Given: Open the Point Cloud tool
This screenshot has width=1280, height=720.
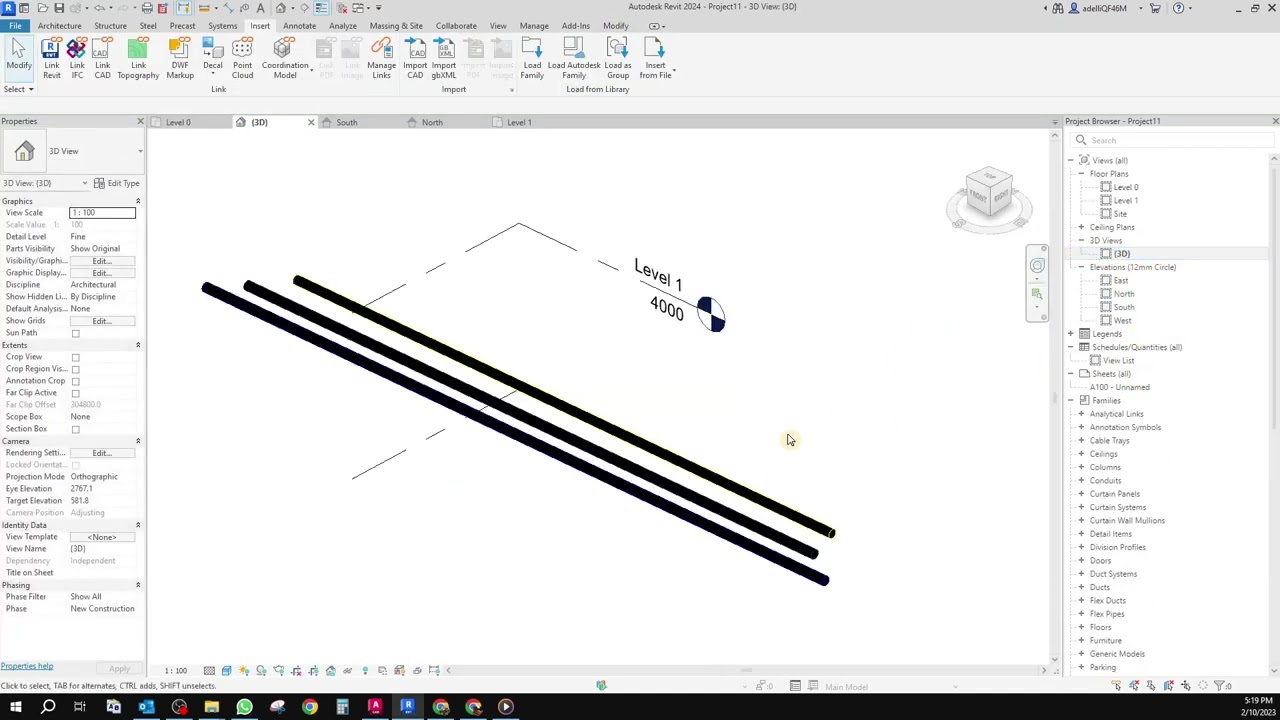Looking at the screenshot, I should tap(242, 58).
